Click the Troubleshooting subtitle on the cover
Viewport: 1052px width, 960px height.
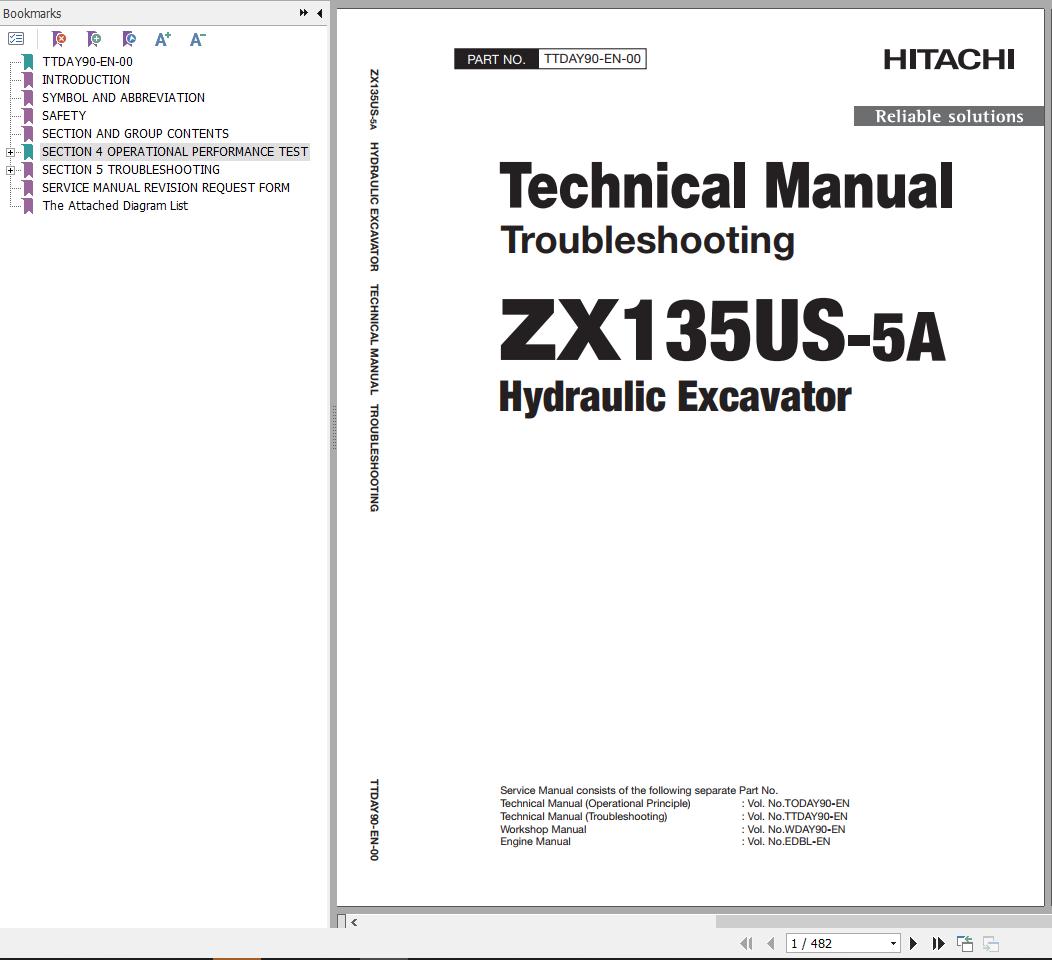pos(647,241)
